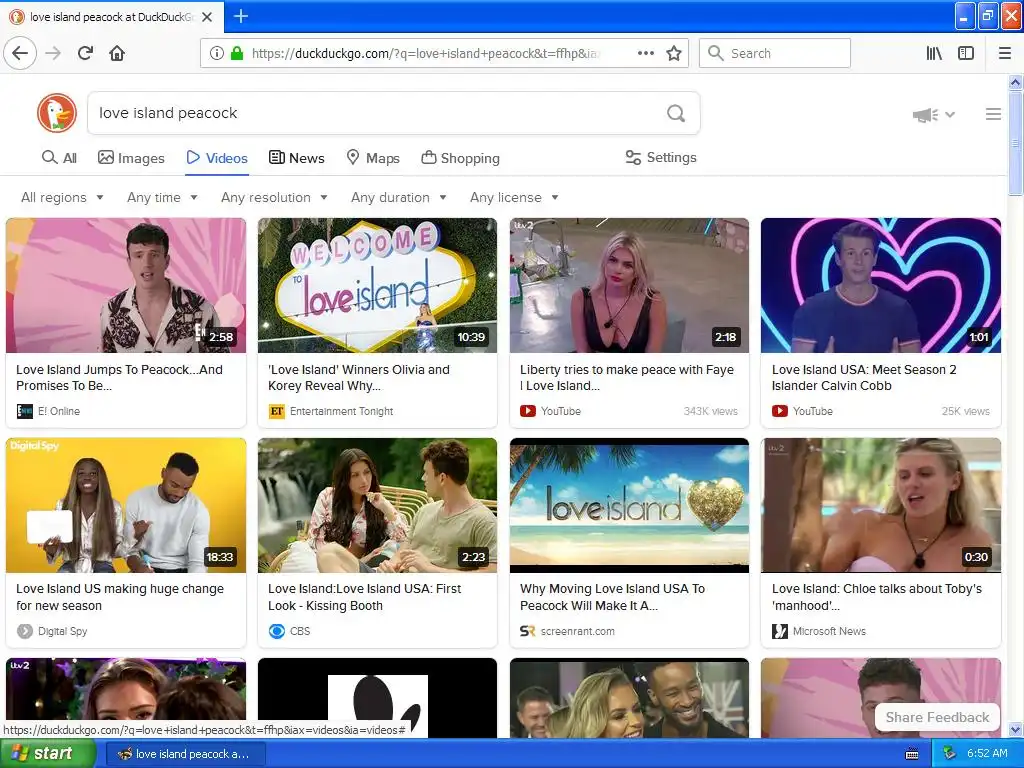Open 'Liberty tries to make peace with Faye' title
1024x768 pixels.
[627, 377]
